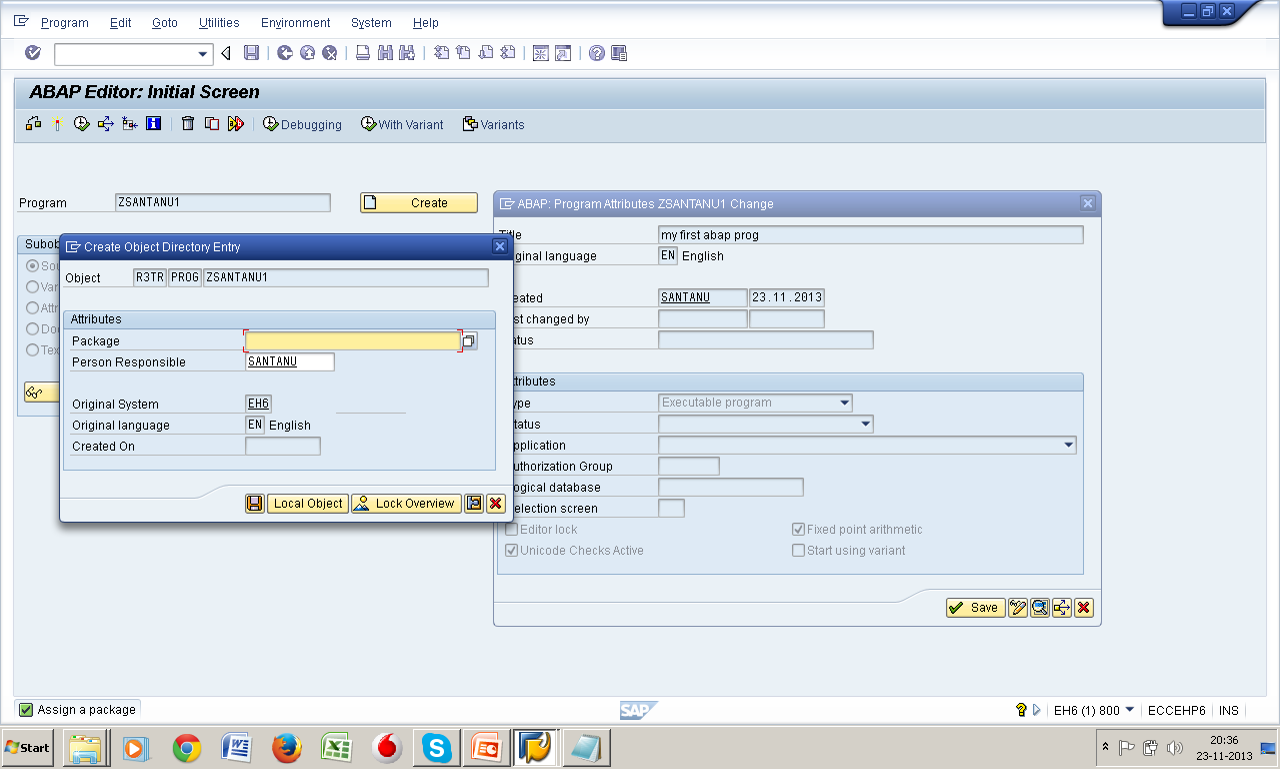Click the Save disk icon in Create Object Directory Entry
Screen dimensions: 1280x769
[x=255, y=504]
